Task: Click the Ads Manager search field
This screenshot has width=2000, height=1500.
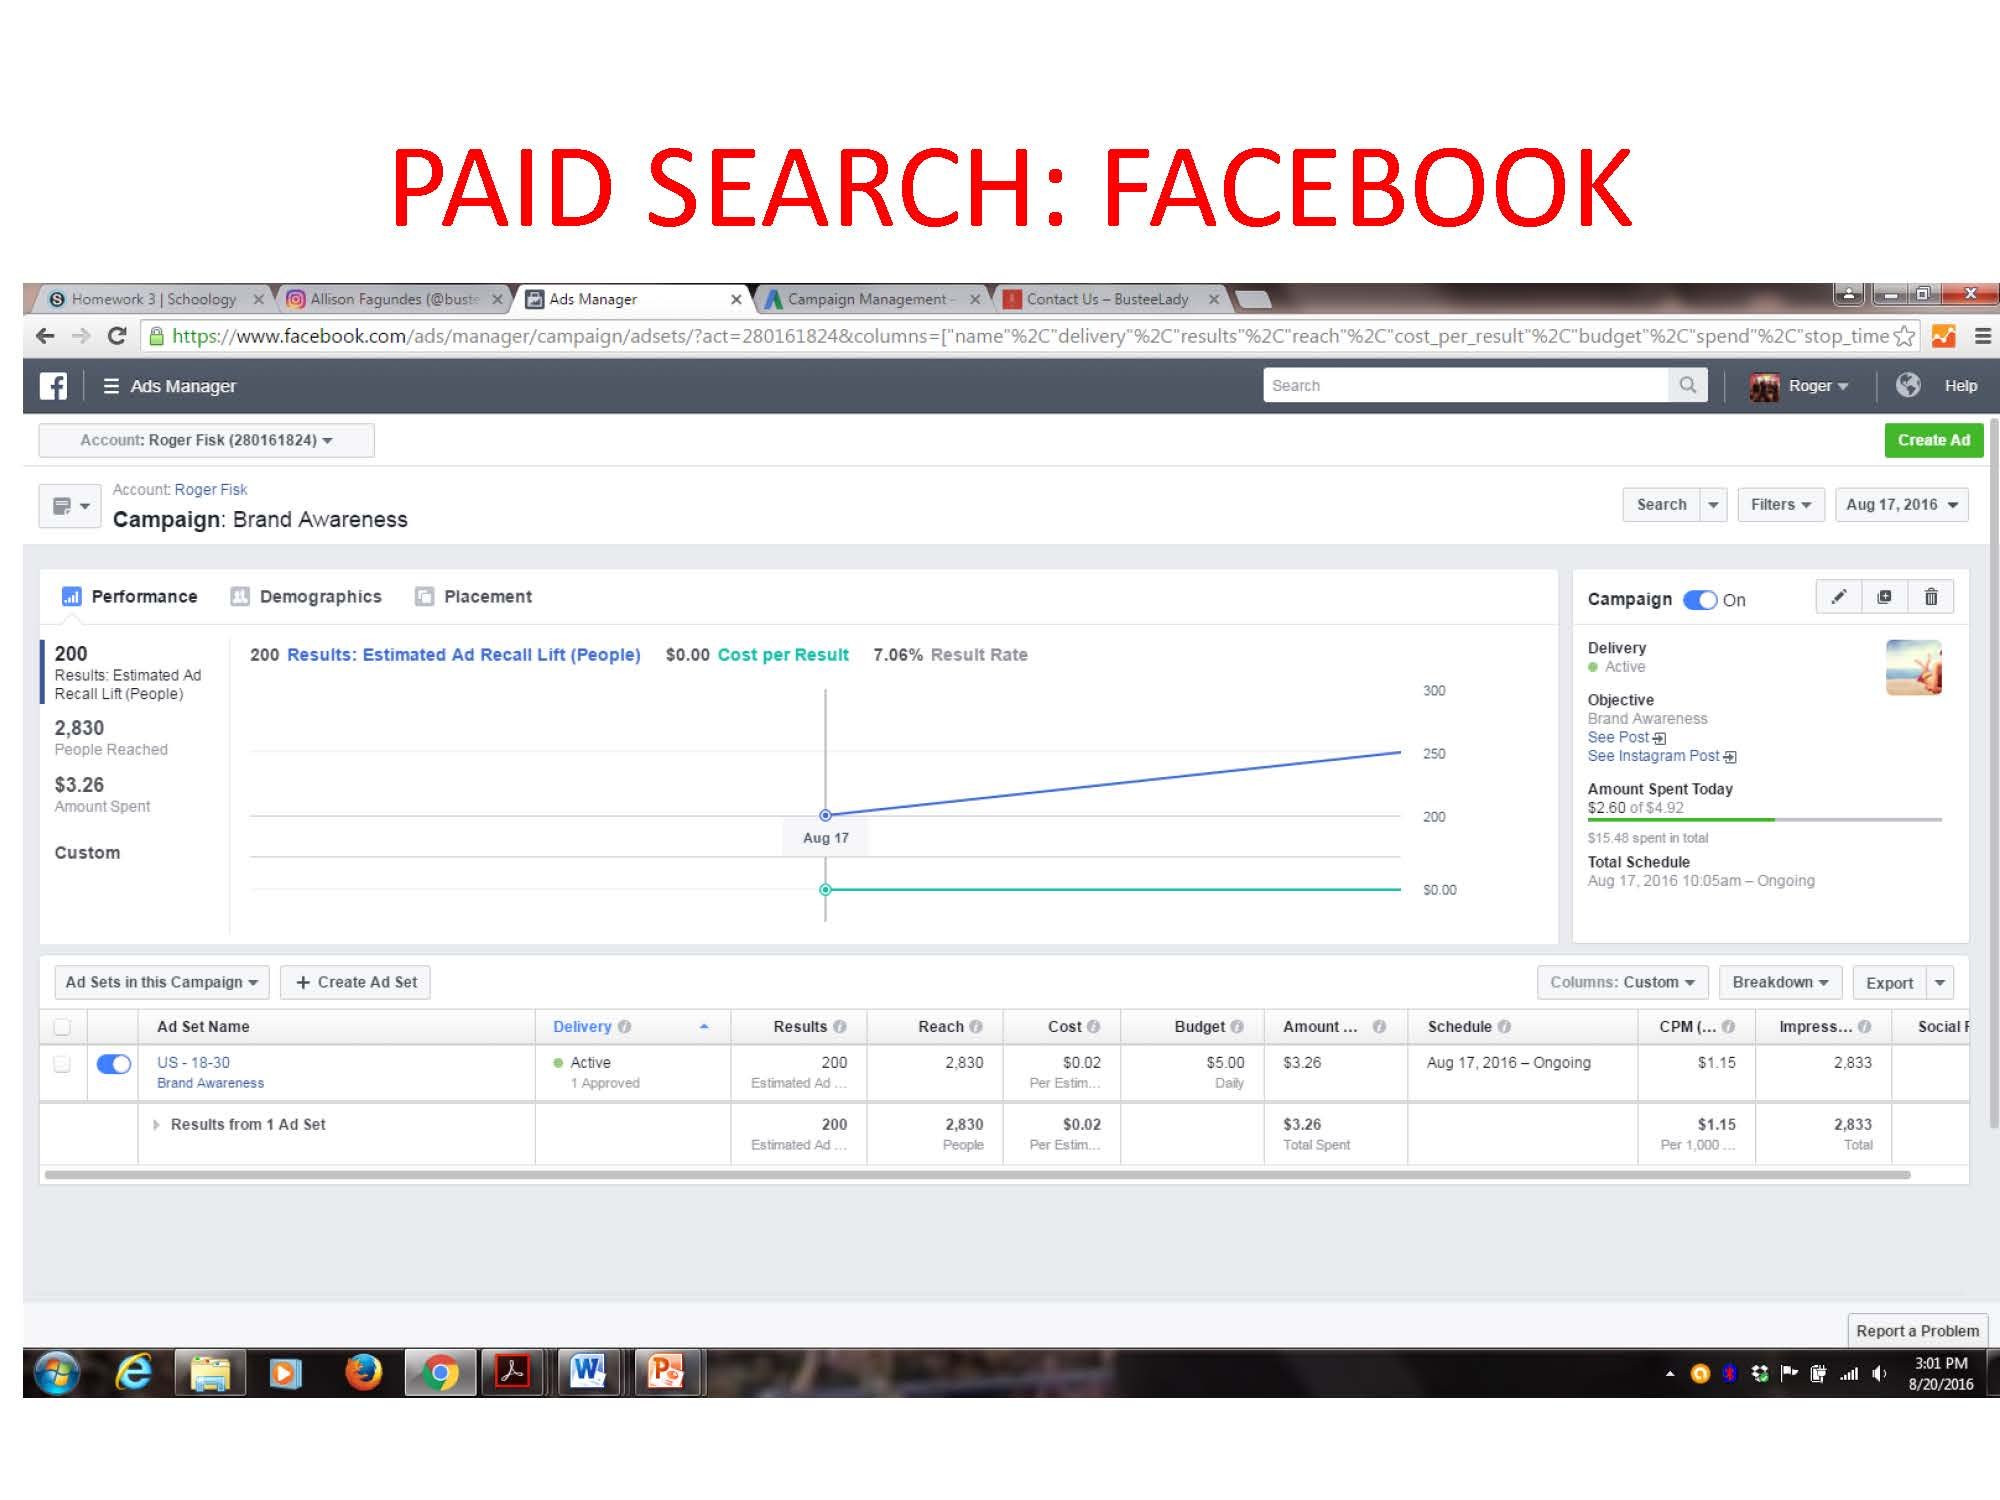Action: [1466, 385]
